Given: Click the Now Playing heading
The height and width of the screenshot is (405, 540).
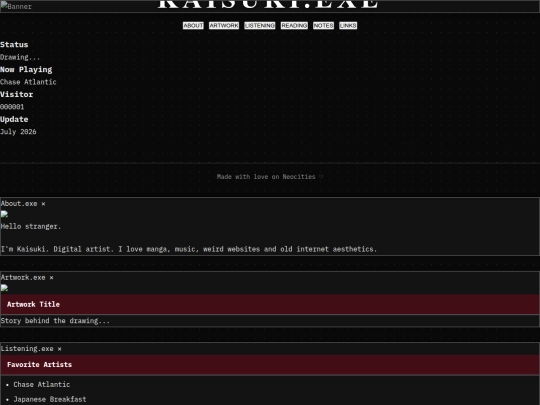Looking at the screenshot, I should (x=26, y=70).
